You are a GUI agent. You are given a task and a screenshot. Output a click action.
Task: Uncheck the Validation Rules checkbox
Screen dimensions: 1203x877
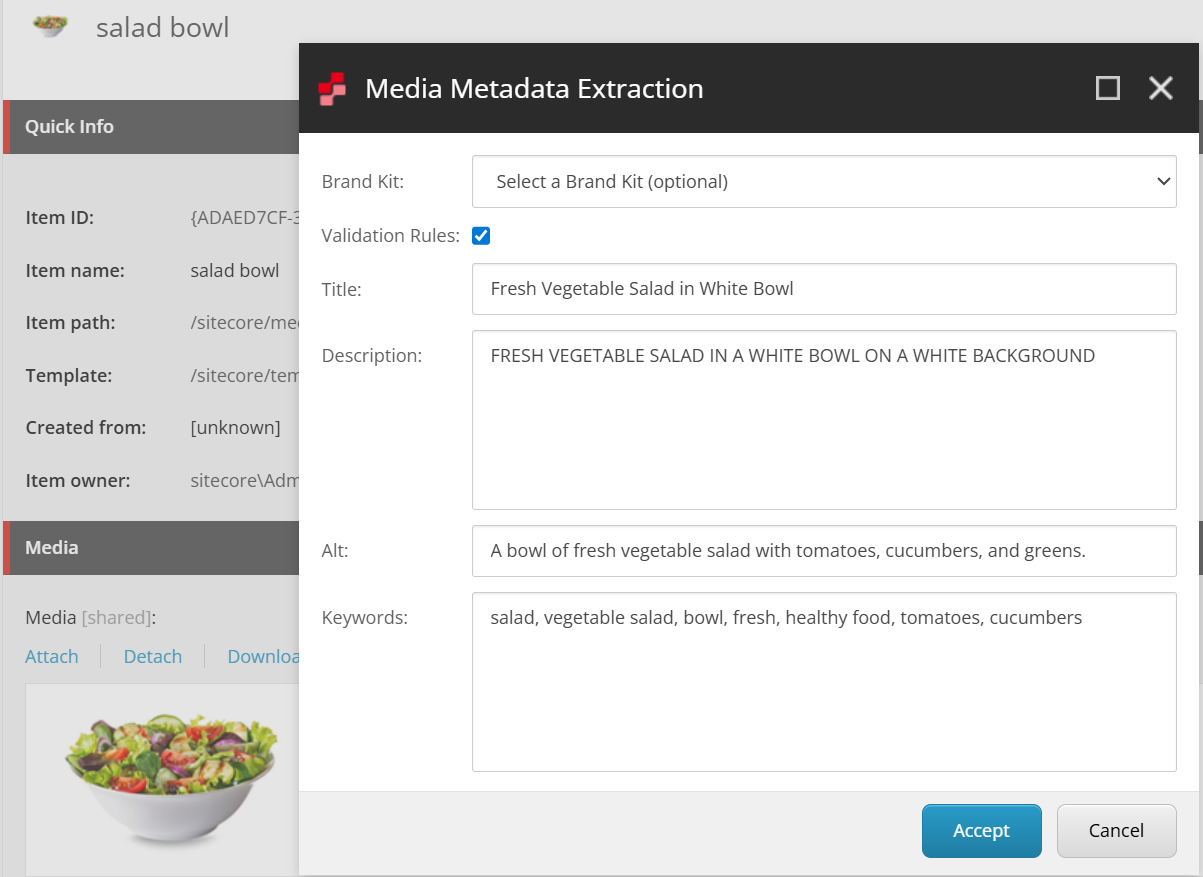[x=481, y=236]
